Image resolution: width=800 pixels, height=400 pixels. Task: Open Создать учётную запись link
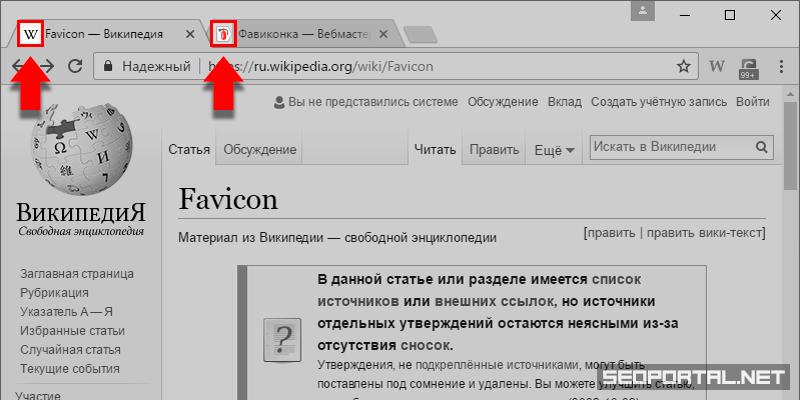pyautogui.click(x=659, y=102)
